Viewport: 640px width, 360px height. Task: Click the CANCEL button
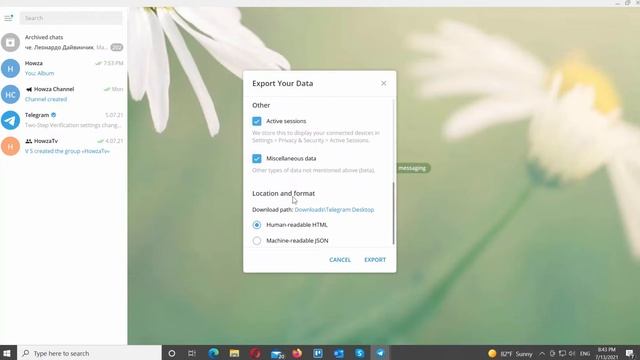pos(340,260)
